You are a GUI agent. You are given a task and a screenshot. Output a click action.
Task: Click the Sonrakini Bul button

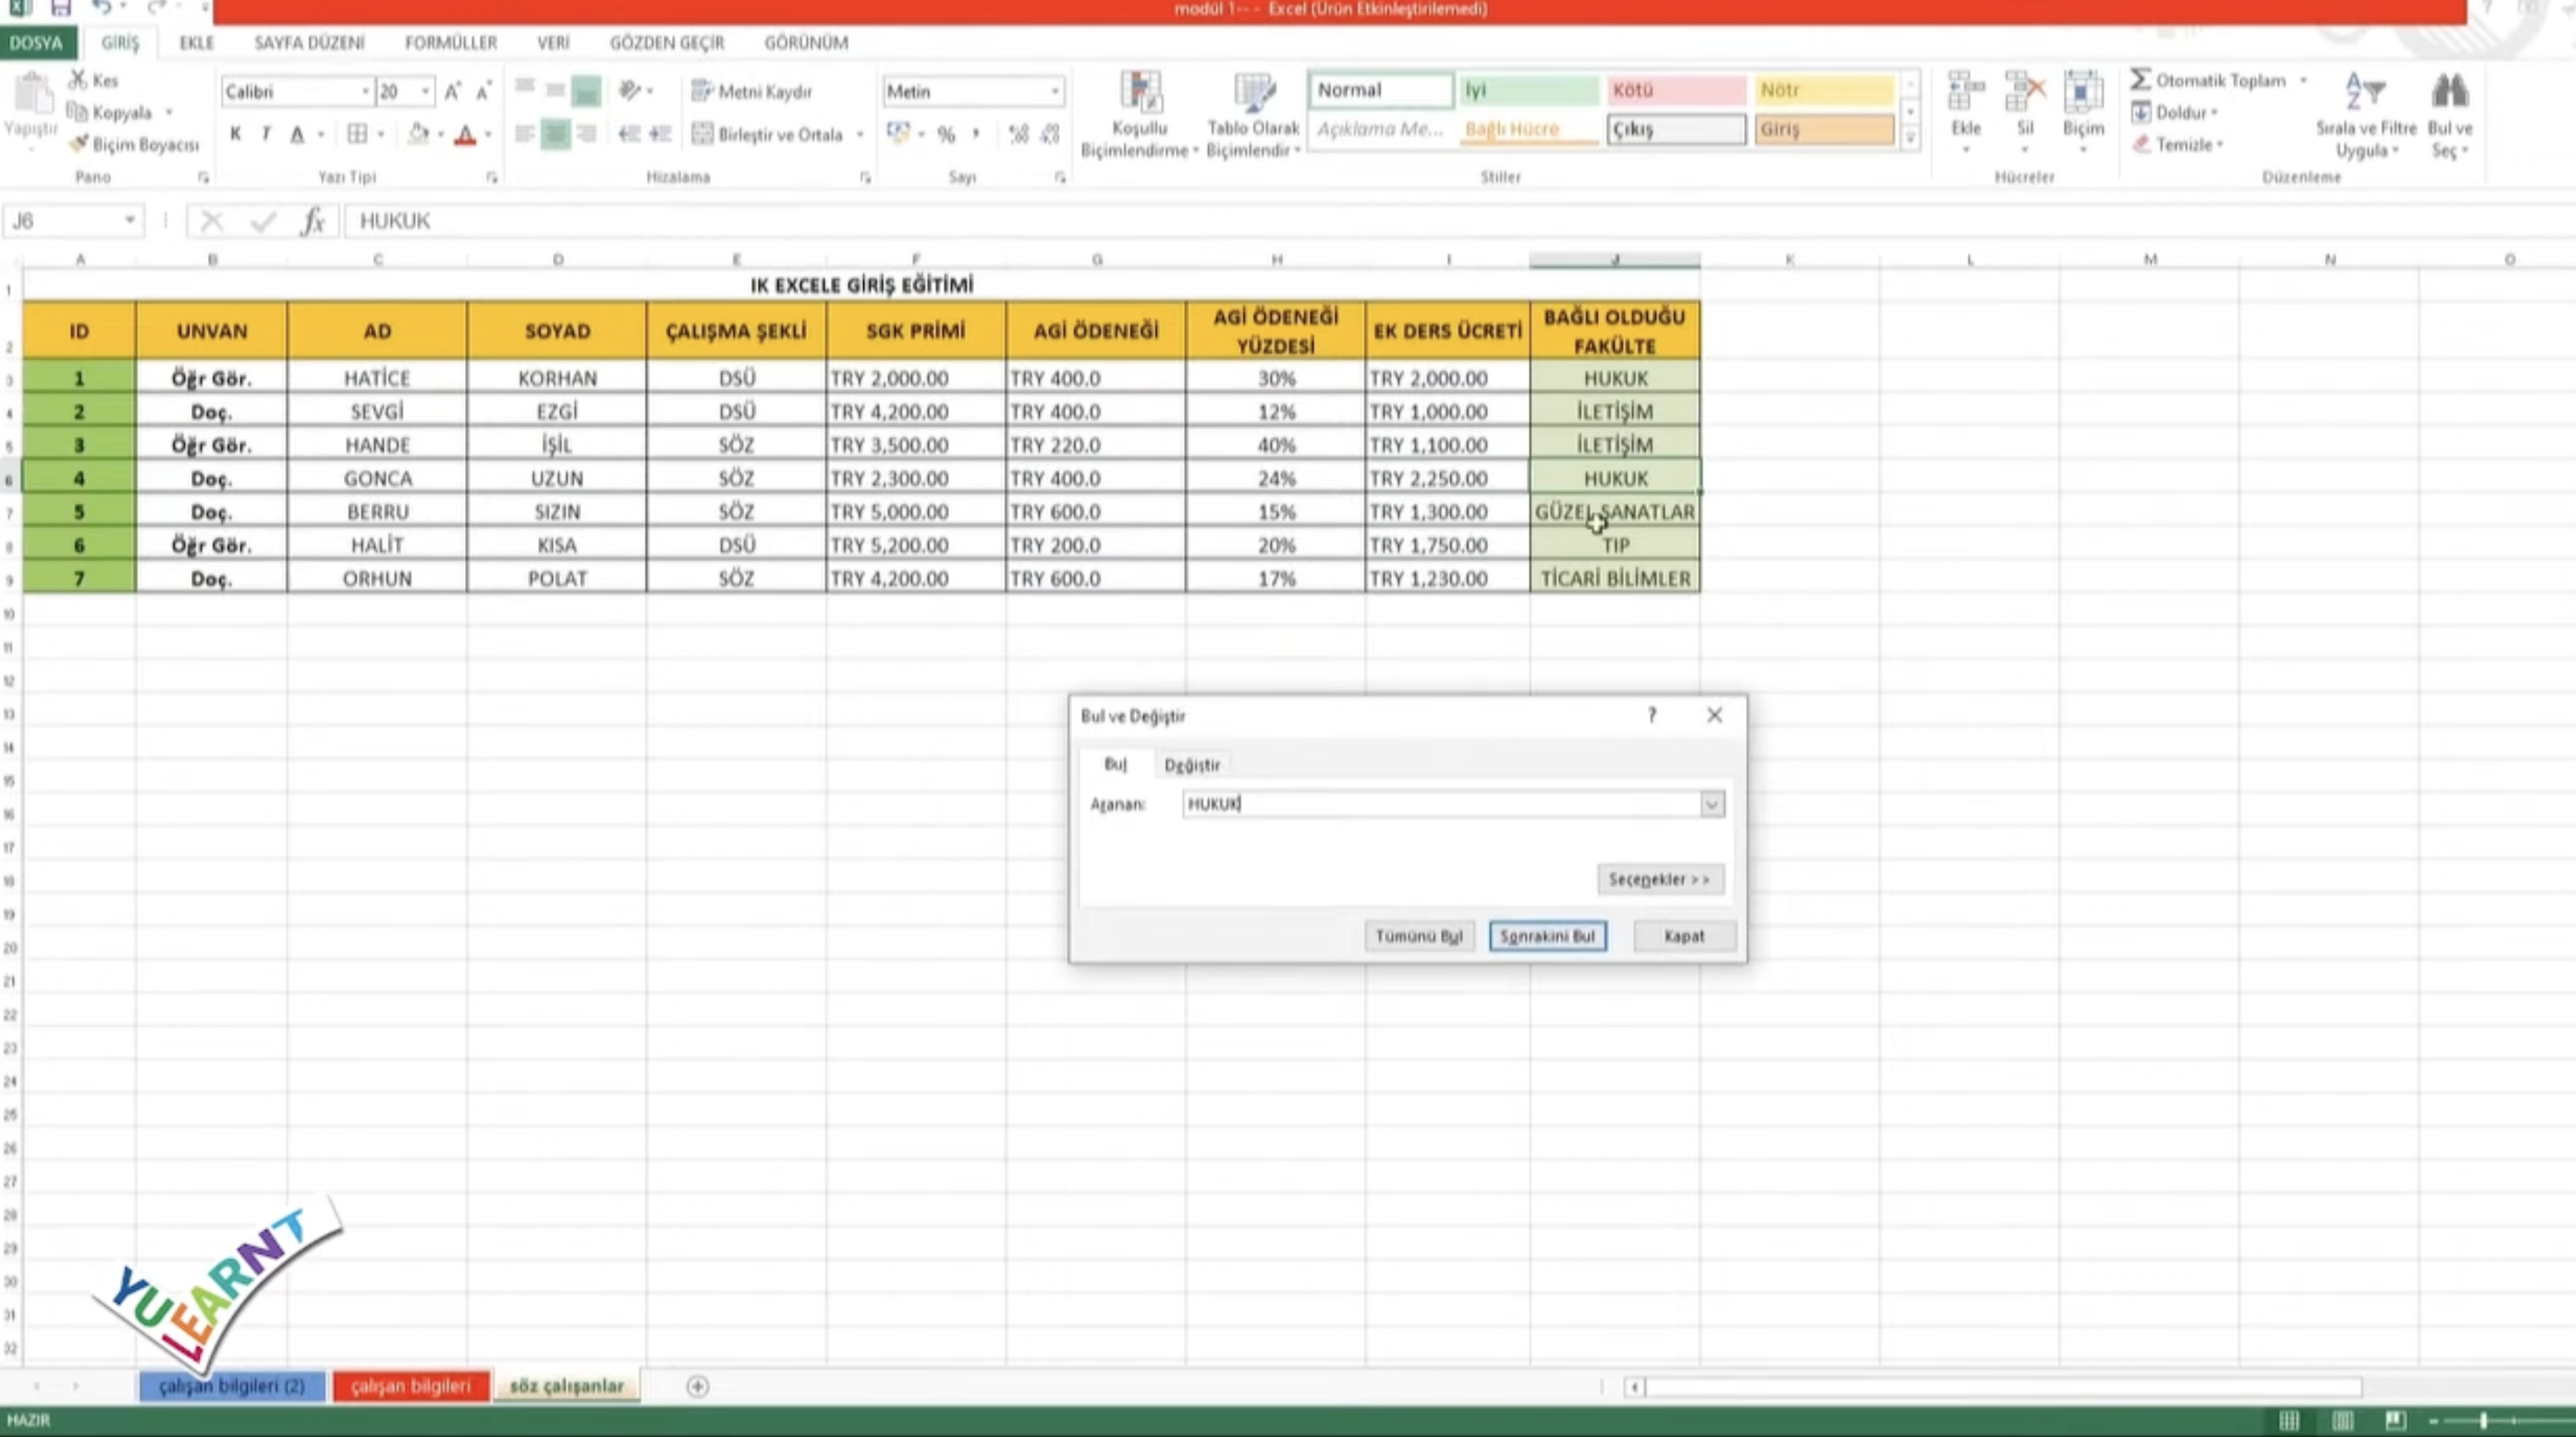[x=1547, y=936]
